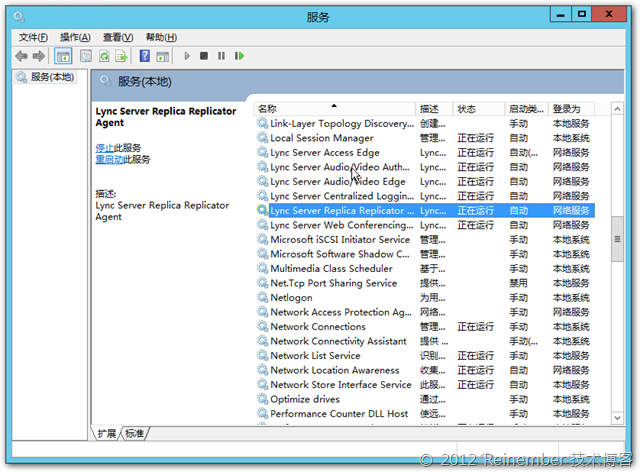Viewport: 640px width, 472px height.
Task: Click gear icon beside Local Session Manager
Action: [x=262, y=138]
